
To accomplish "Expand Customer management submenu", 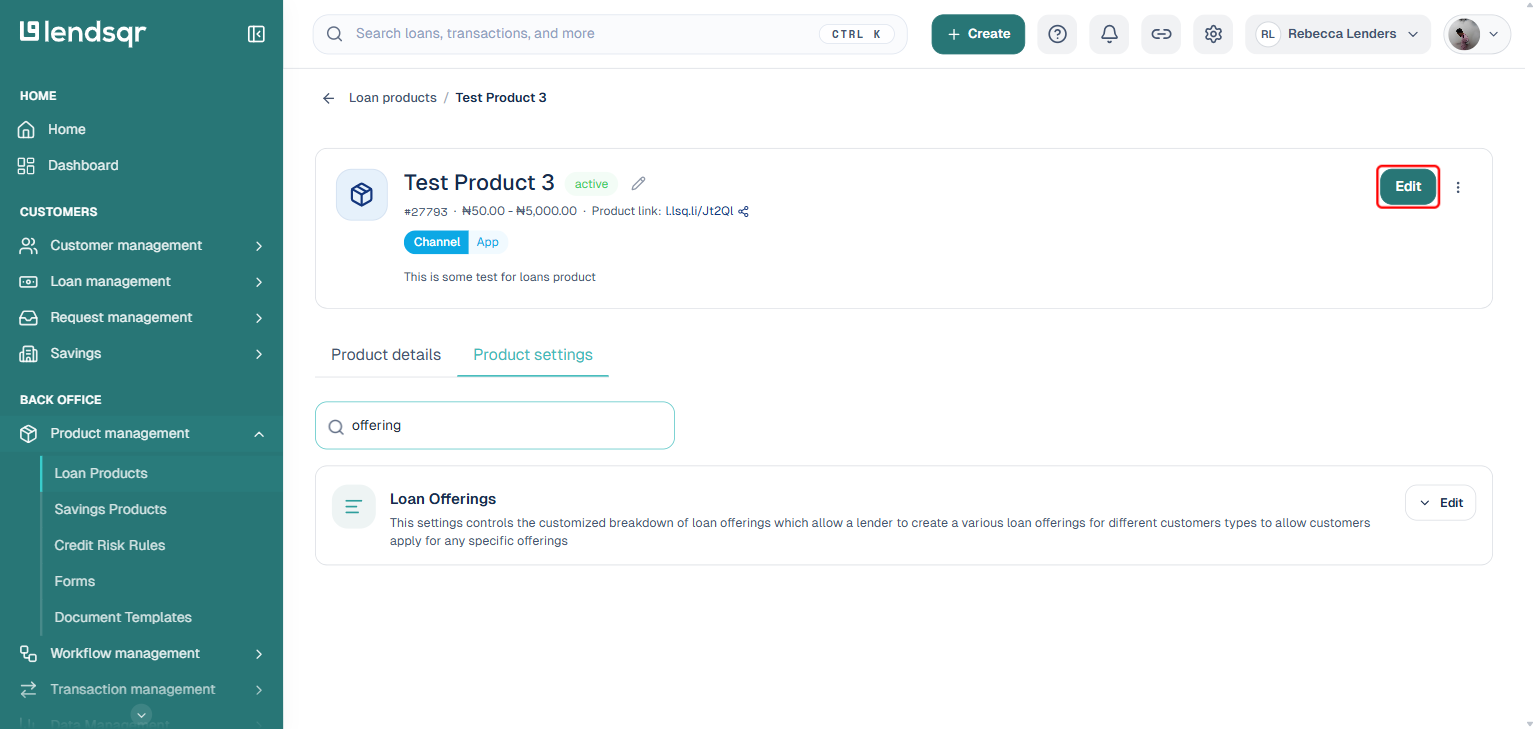I will click(x=259, y=246).
